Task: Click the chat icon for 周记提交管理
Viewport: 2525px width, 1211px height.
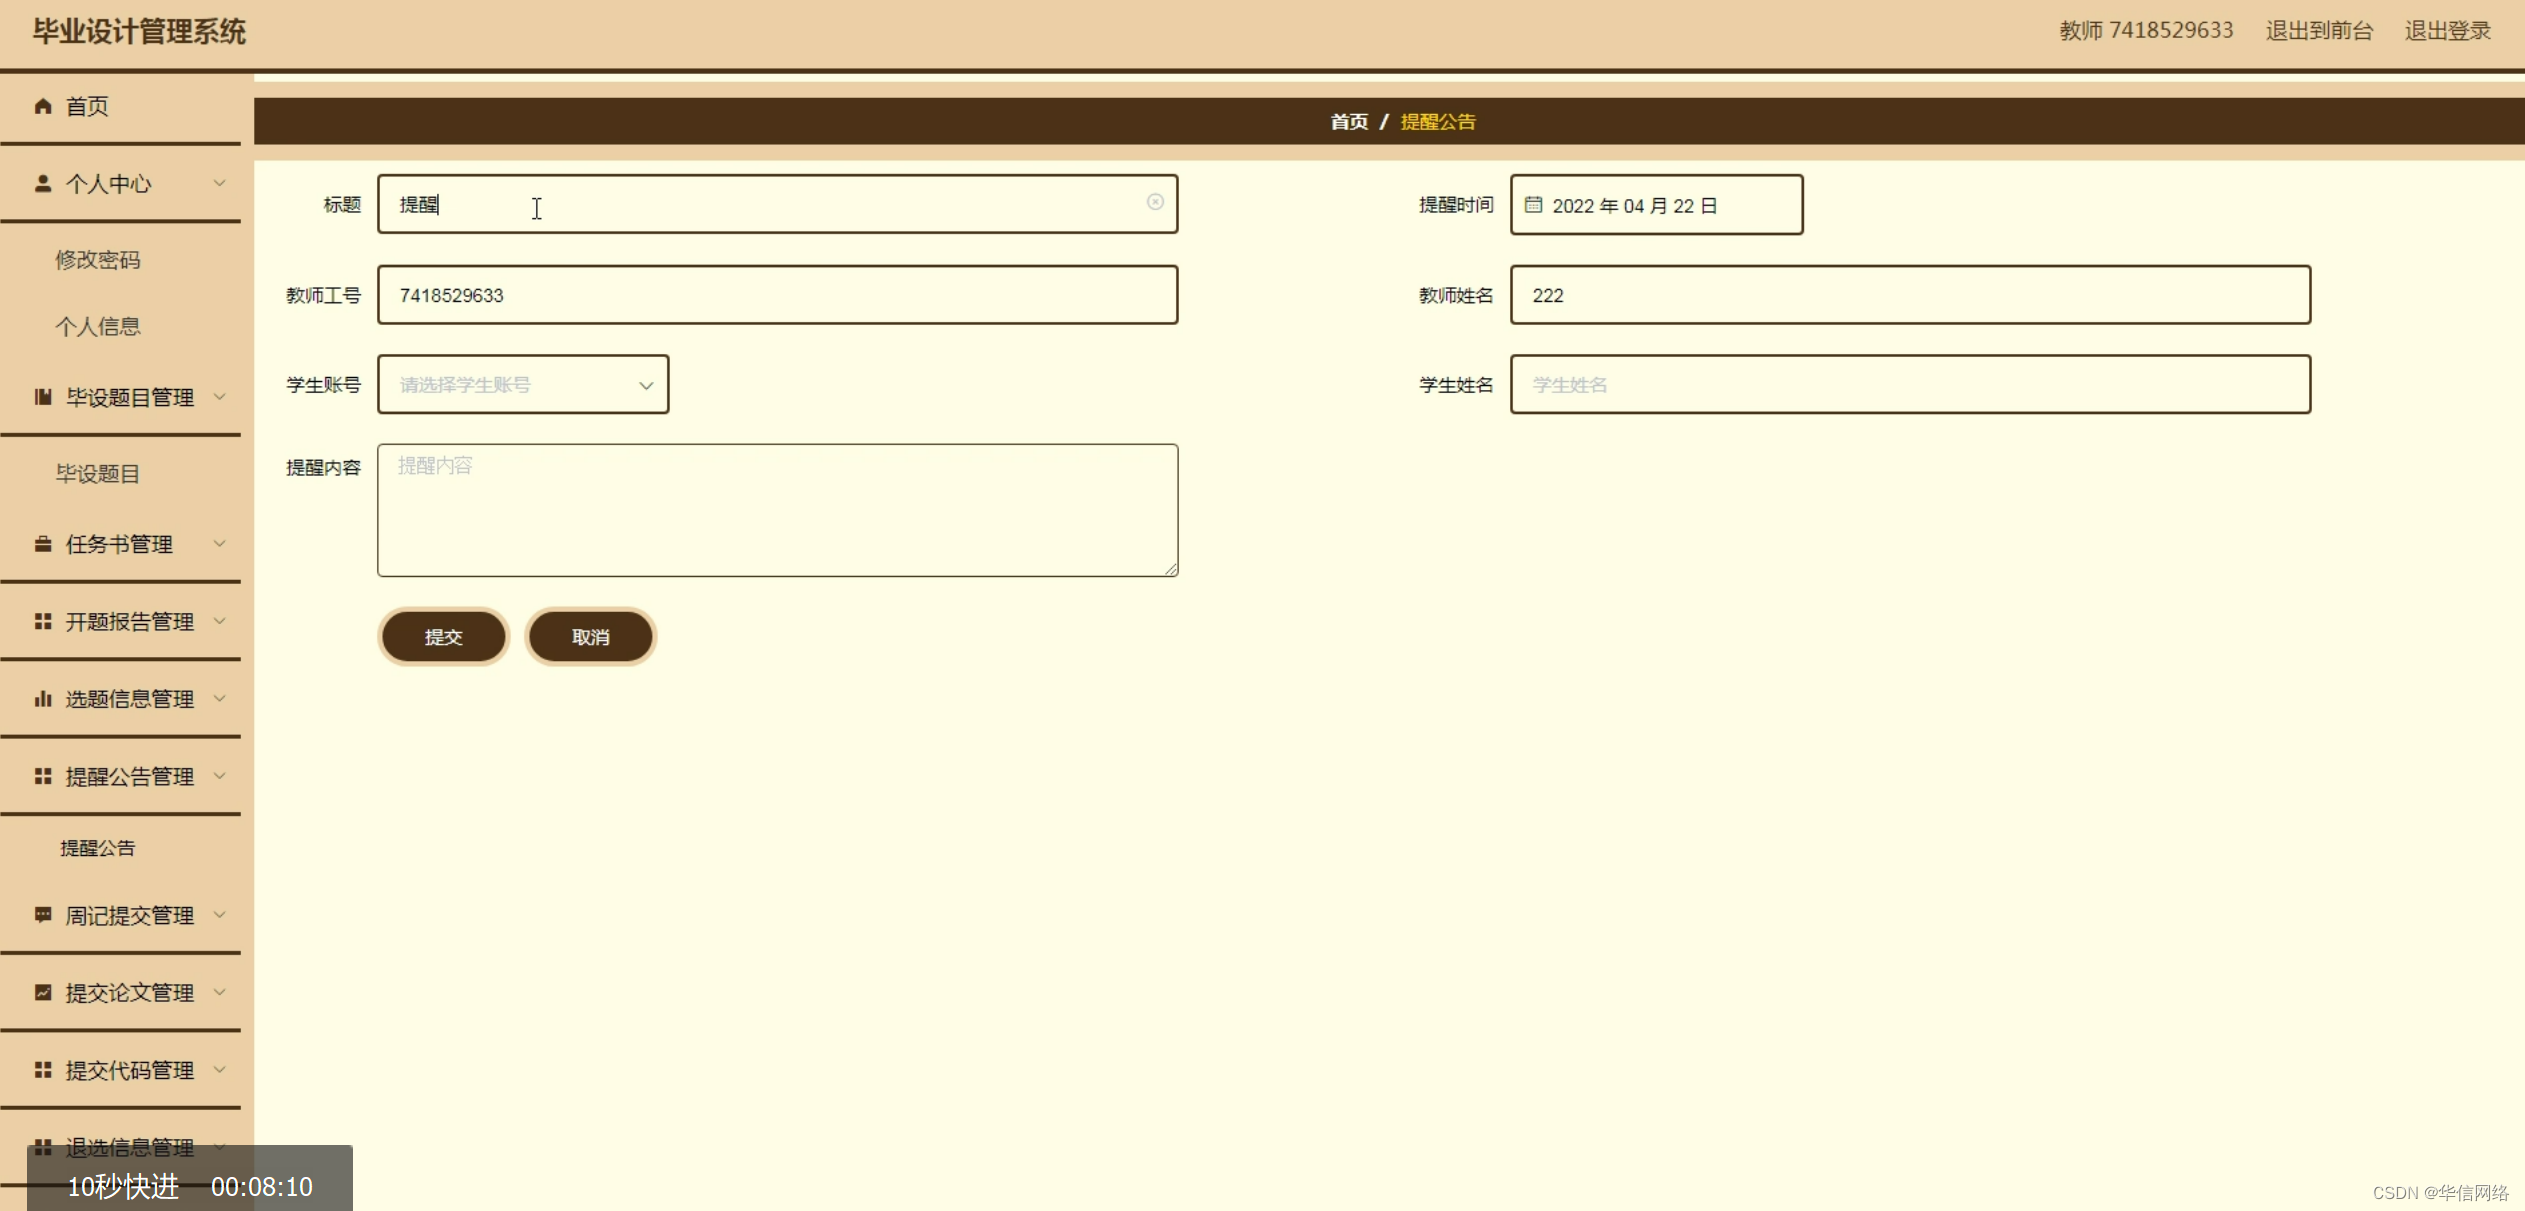Action: click(x=42, y=915)
